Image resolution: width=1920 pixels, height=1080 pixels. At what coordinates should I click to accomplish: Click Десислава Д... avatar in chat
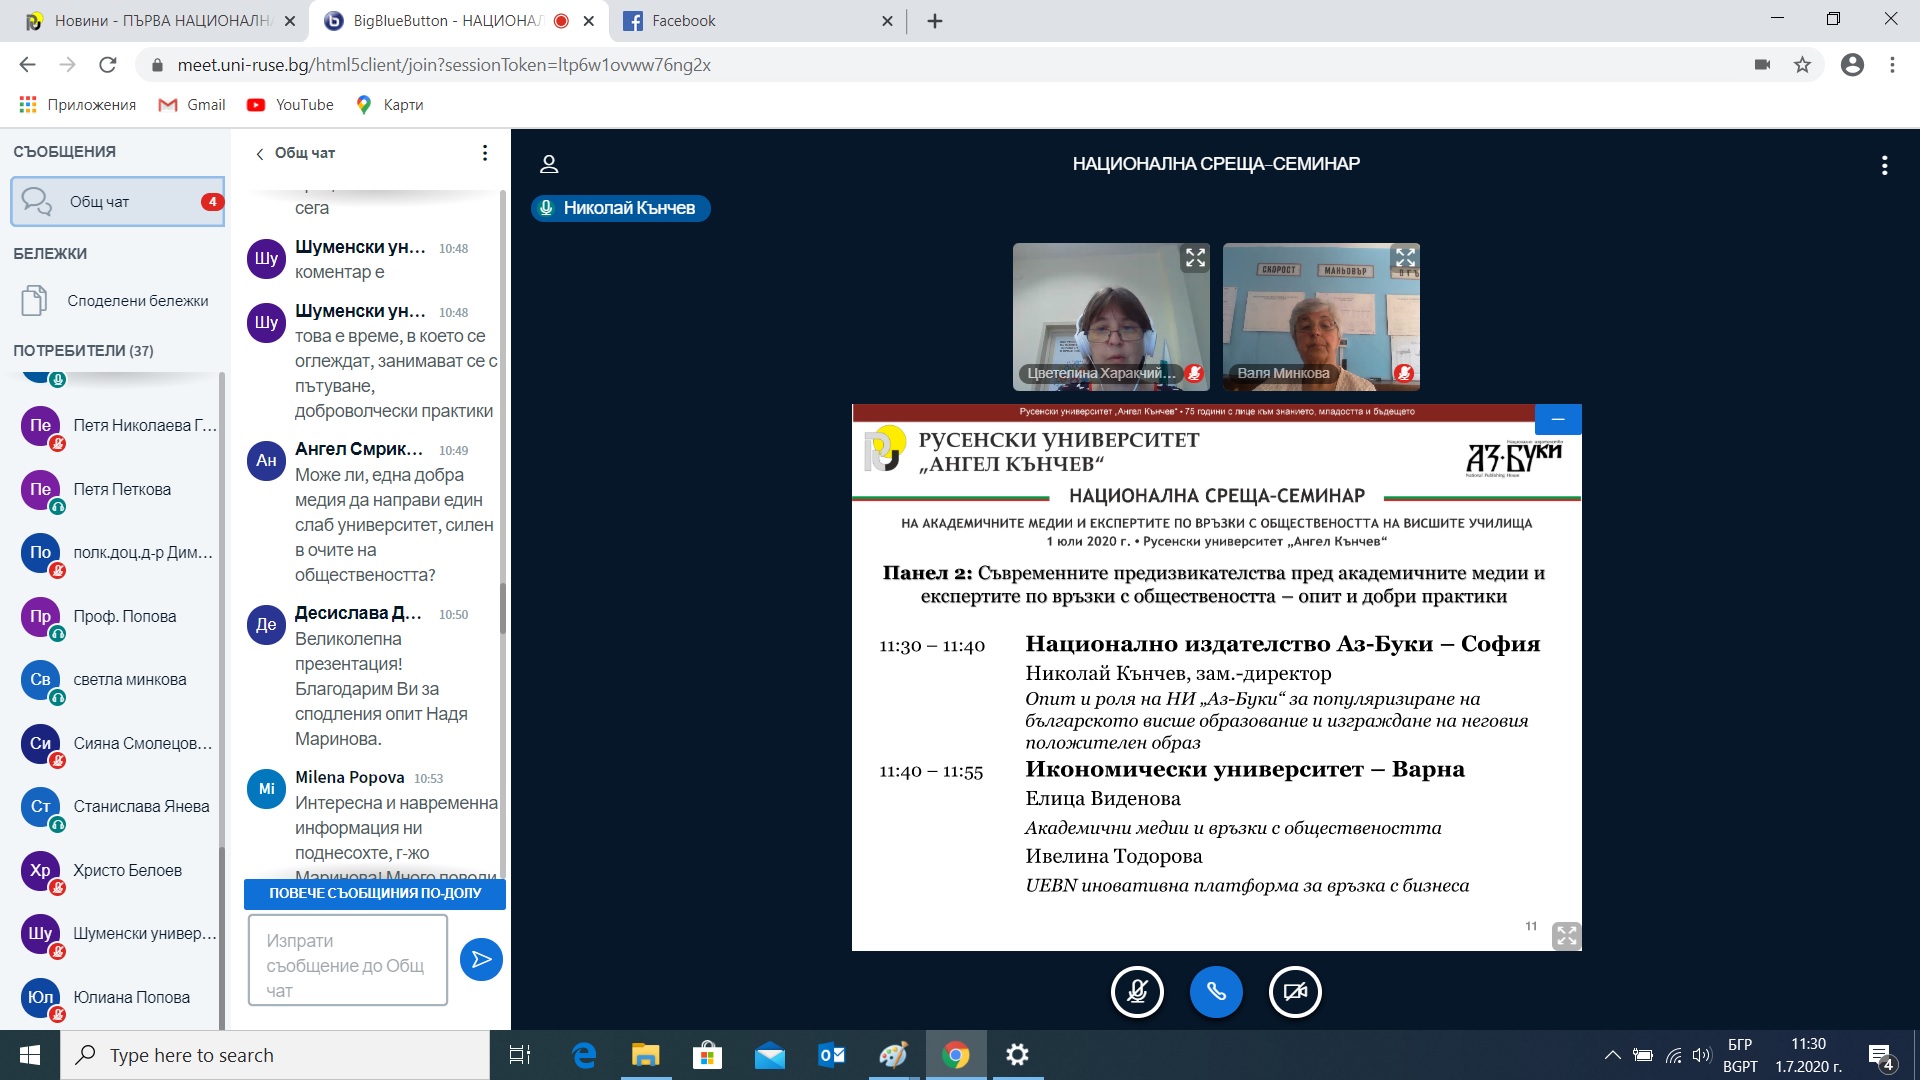[266, 625]
